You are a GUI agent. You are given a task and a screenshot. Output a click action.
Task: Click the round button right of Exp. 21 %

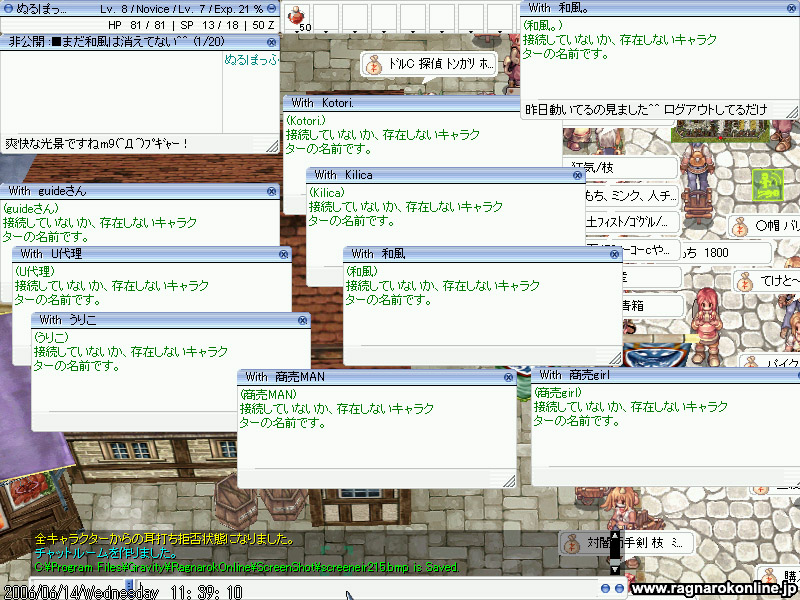click(272, 8)
